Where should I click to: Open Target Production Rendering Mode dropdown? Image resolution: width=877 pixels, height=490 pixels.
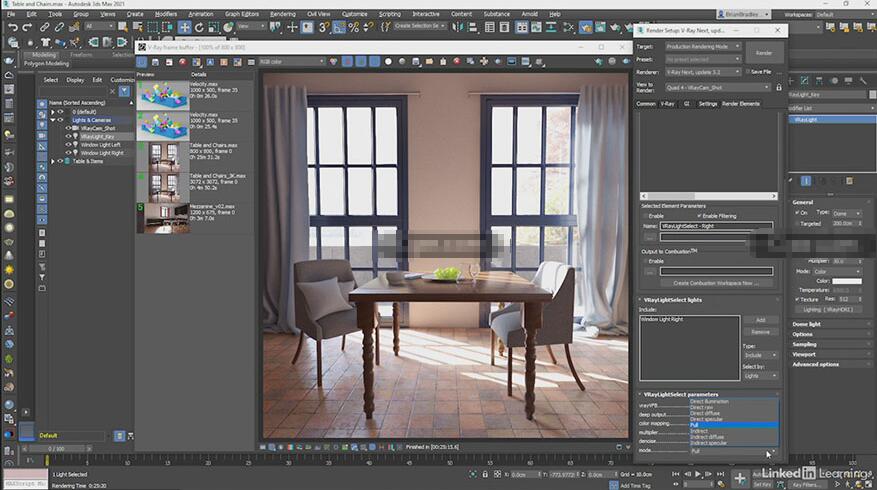pos(703,46)
